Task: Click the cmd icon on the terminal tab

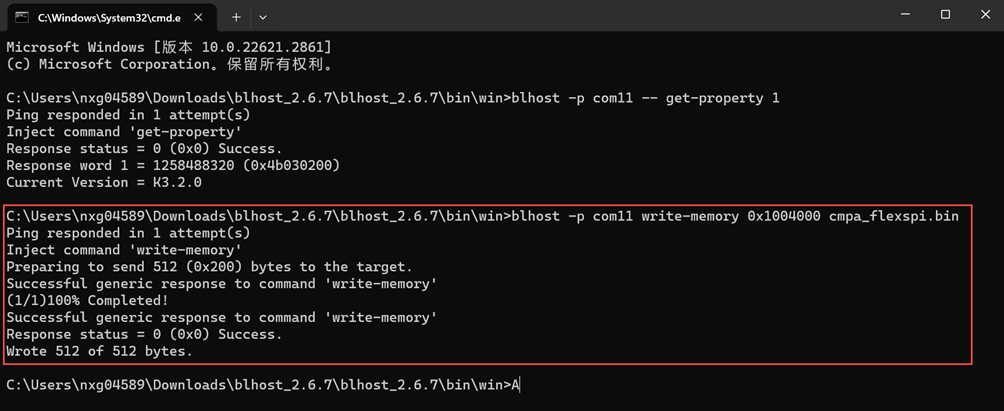Action: click(22, 17)
